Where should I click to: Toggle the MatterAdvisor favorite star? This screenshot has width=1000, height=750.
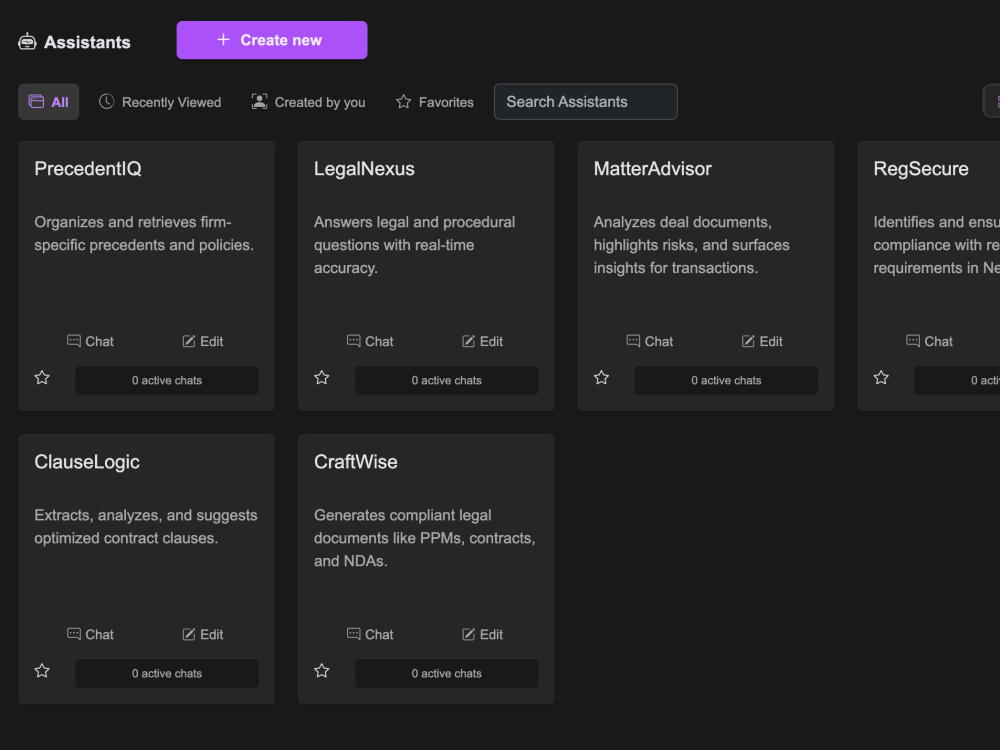tap(601, 378)
